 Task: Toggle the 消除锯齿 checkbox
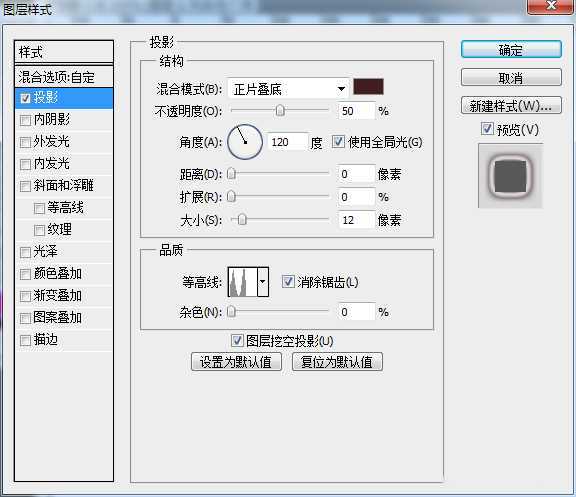[x=288, y=282]
